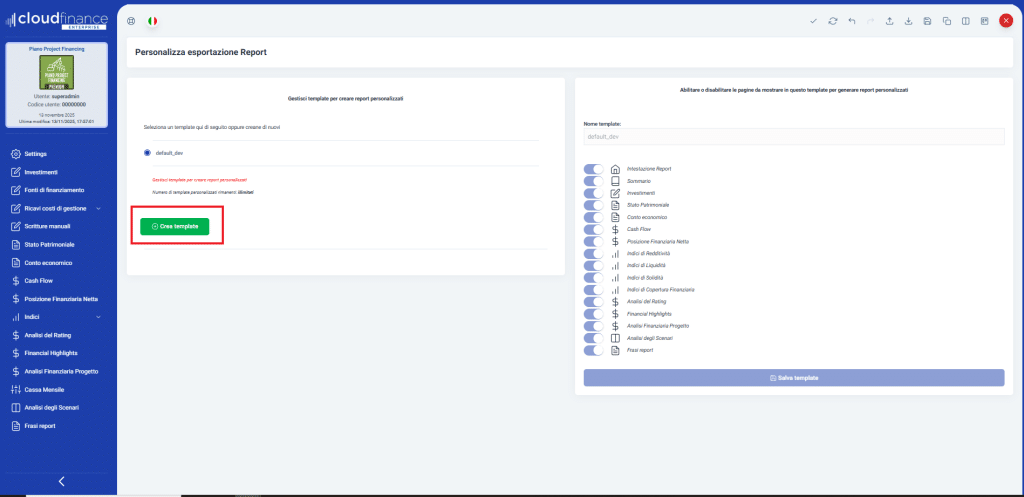Click the green Crea template button
The width and height of the screenshot is (1024, 497).
[175, 227]
